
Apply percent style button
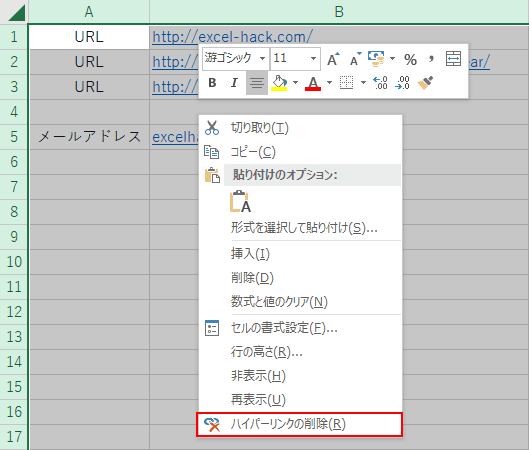pos(410,60)
